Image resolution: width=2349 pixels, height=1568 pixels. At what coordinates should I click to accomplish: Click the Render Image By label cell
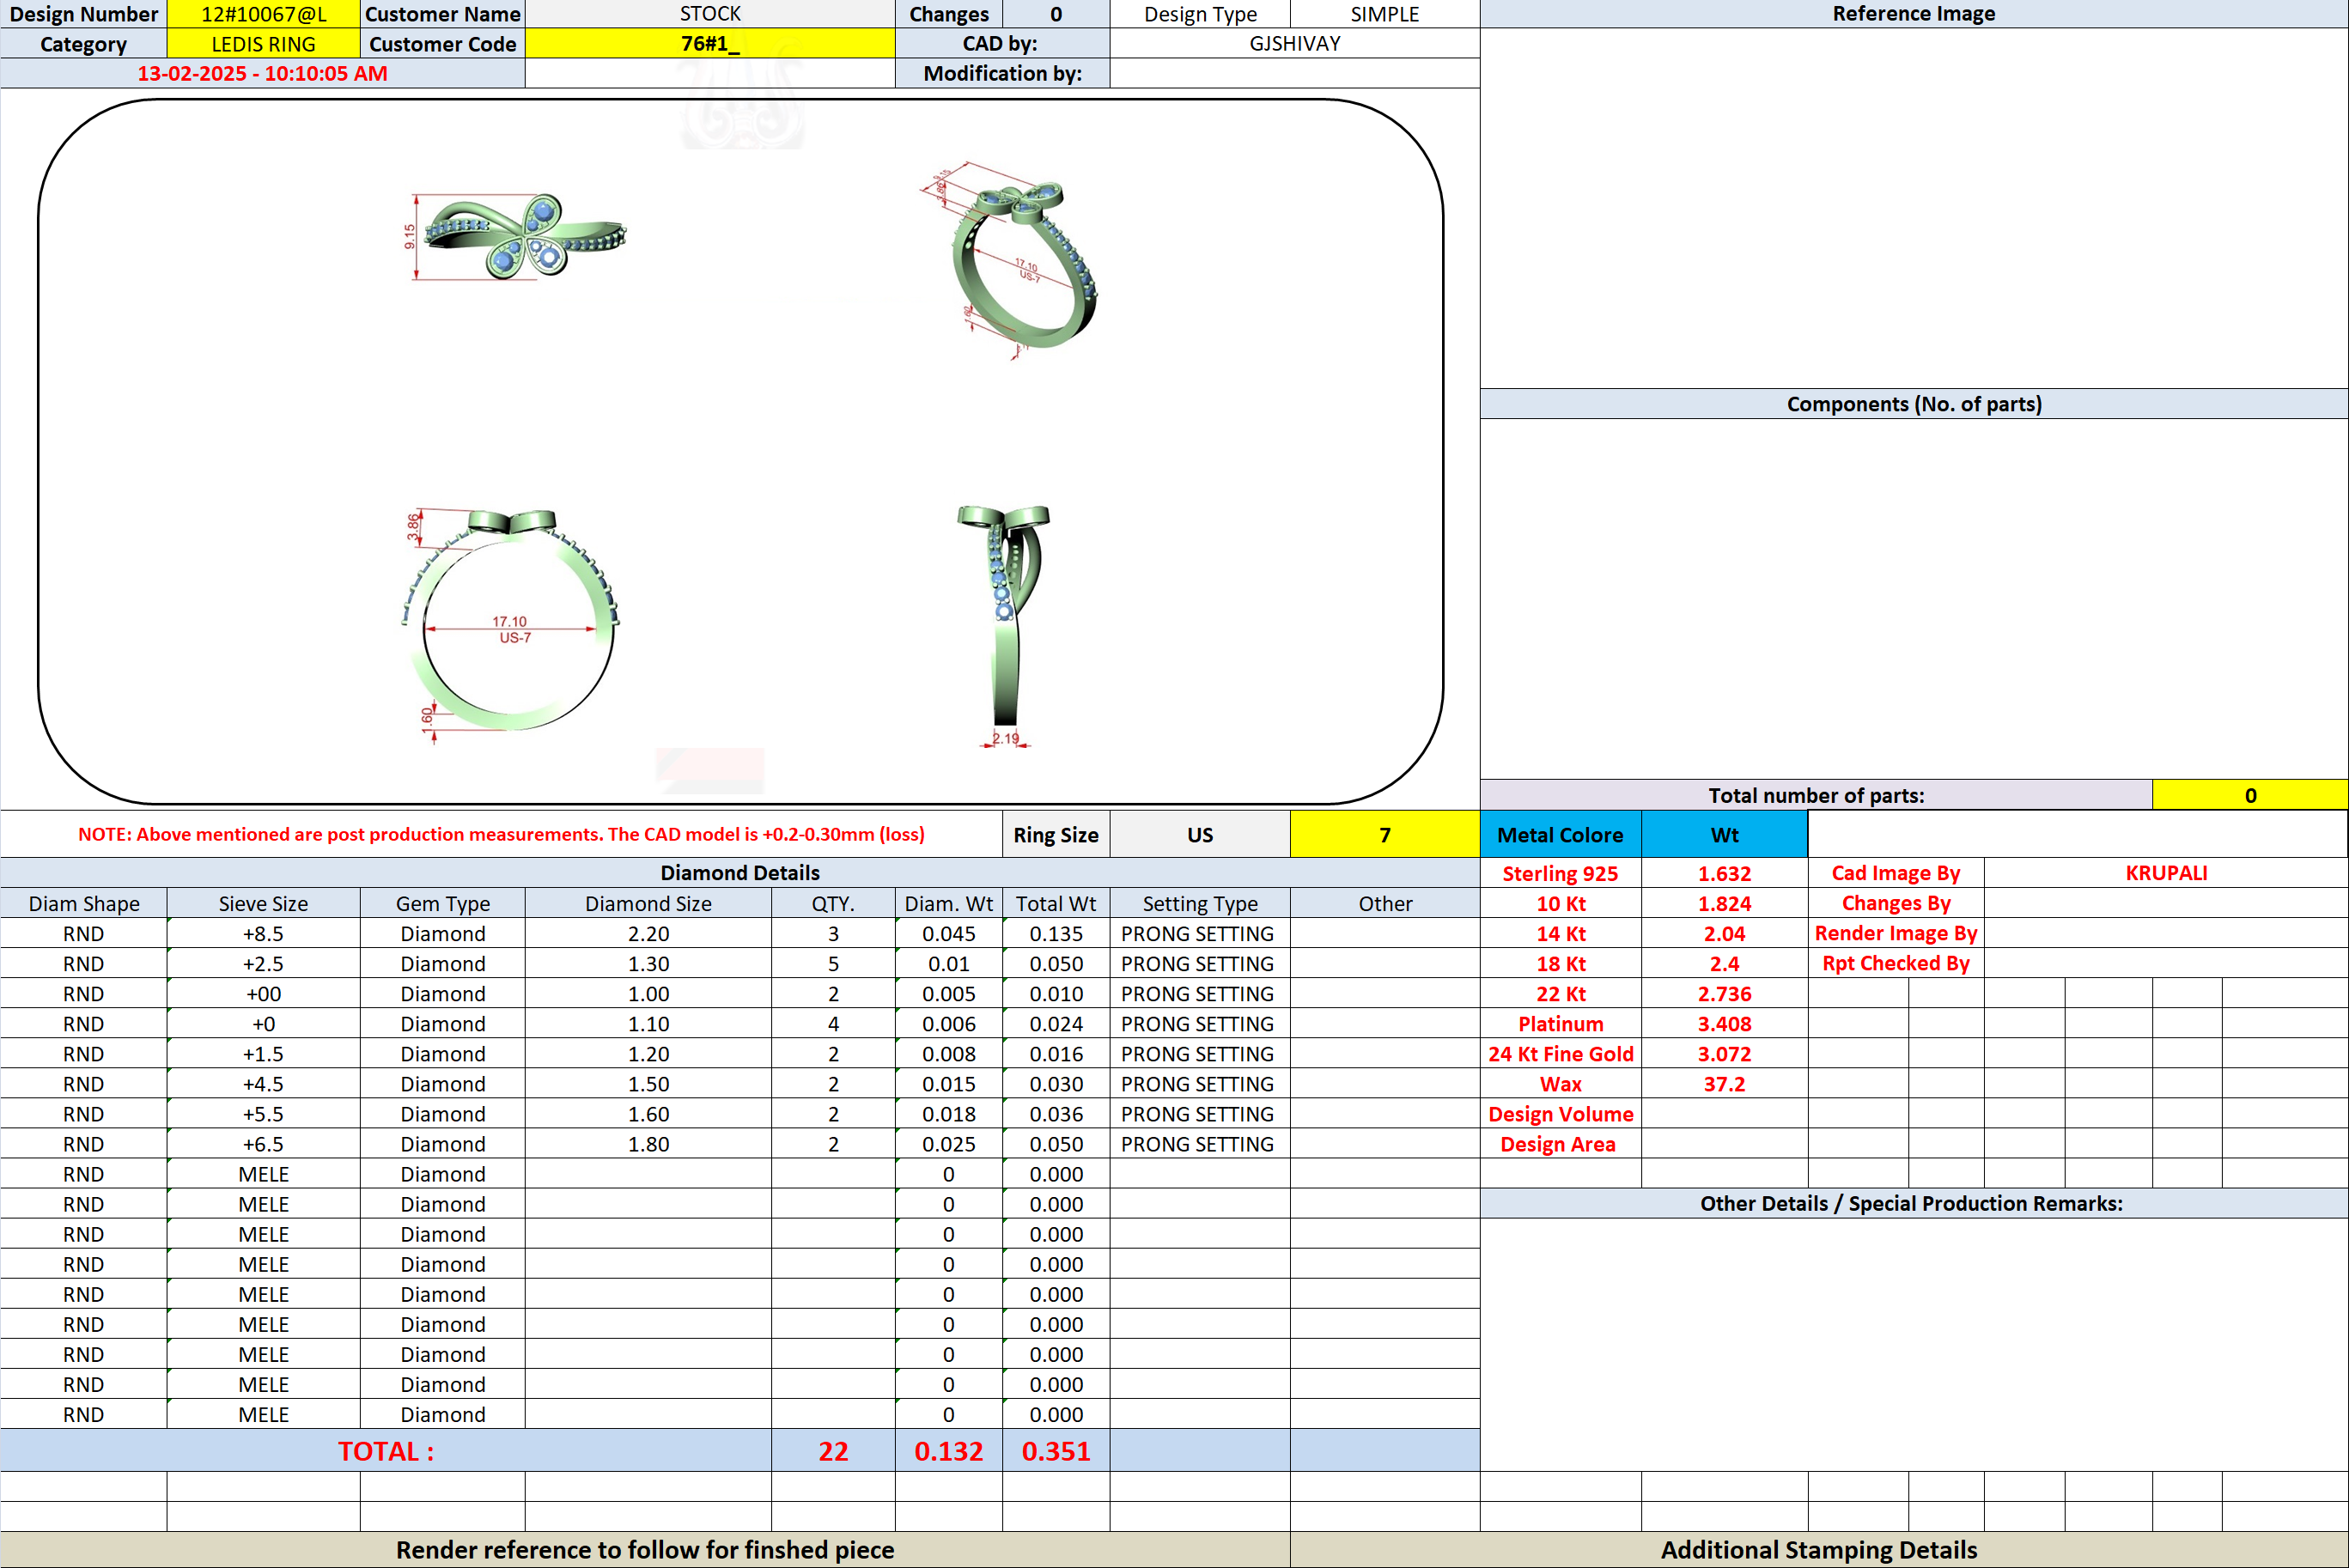click(x=1896, y=933)
